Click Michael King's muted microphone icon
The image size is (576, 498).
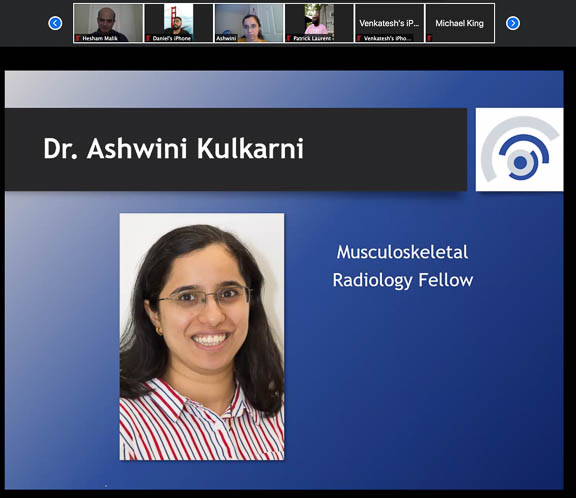tap(430, 38)
